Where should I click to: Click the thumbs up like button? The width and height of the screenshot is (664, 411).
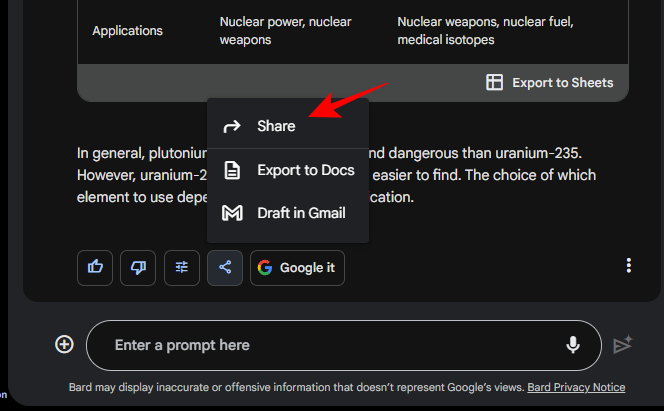[95, 268]
